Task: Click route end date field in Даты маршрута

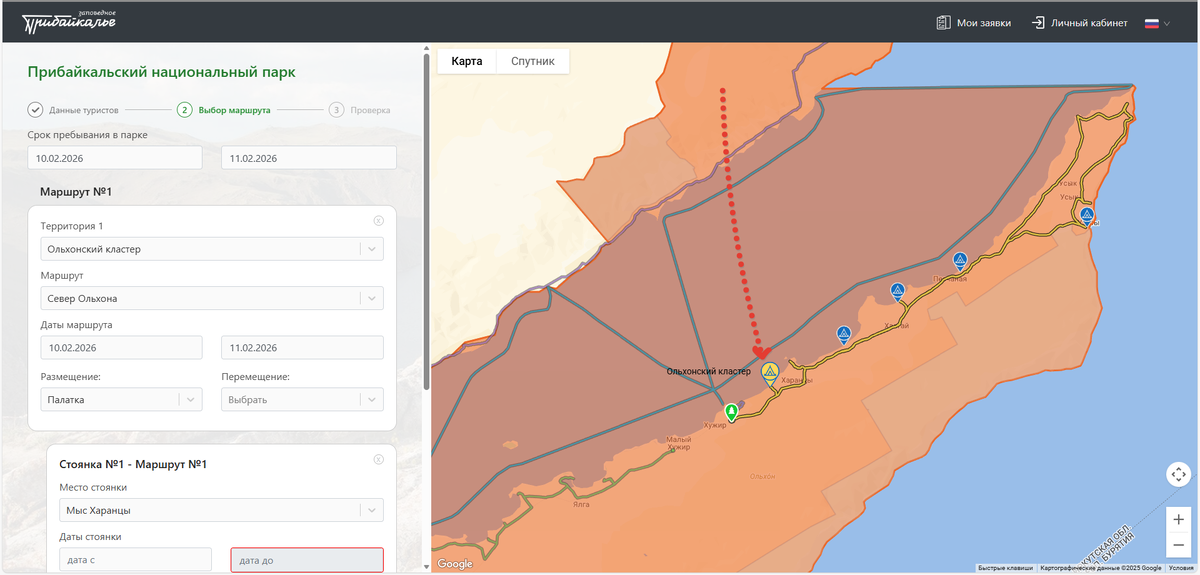Action: coord(302,347)
